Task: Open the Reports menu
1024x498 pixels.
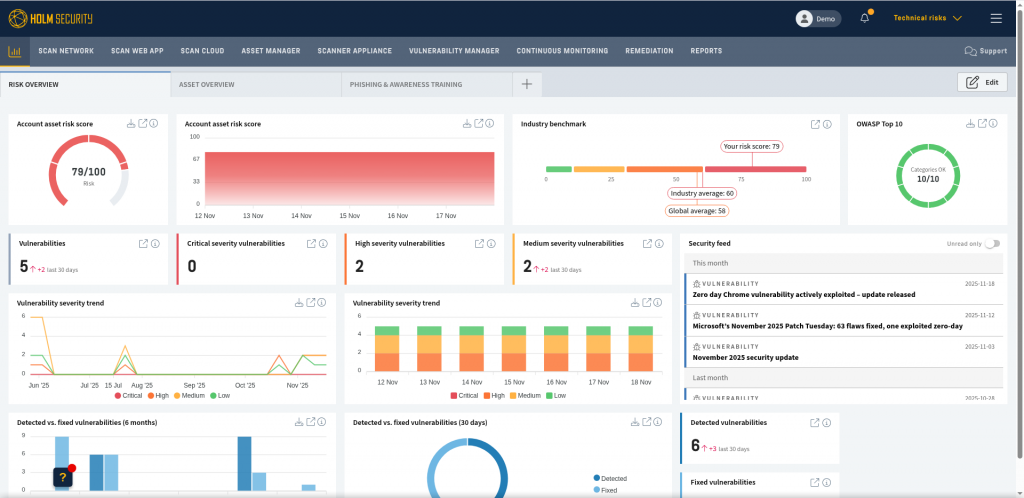Action: click(x=706, y=51)
